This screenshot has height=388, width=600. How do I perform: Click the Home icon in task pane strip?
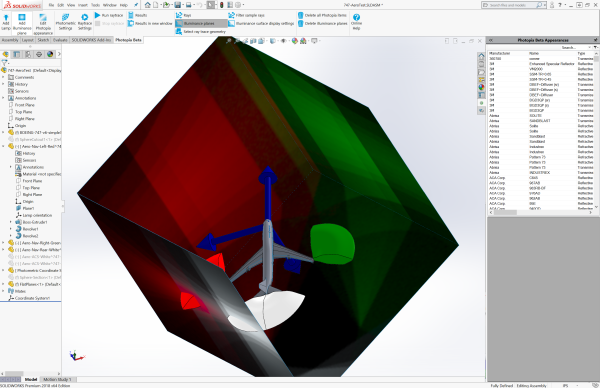click(481, 56)
